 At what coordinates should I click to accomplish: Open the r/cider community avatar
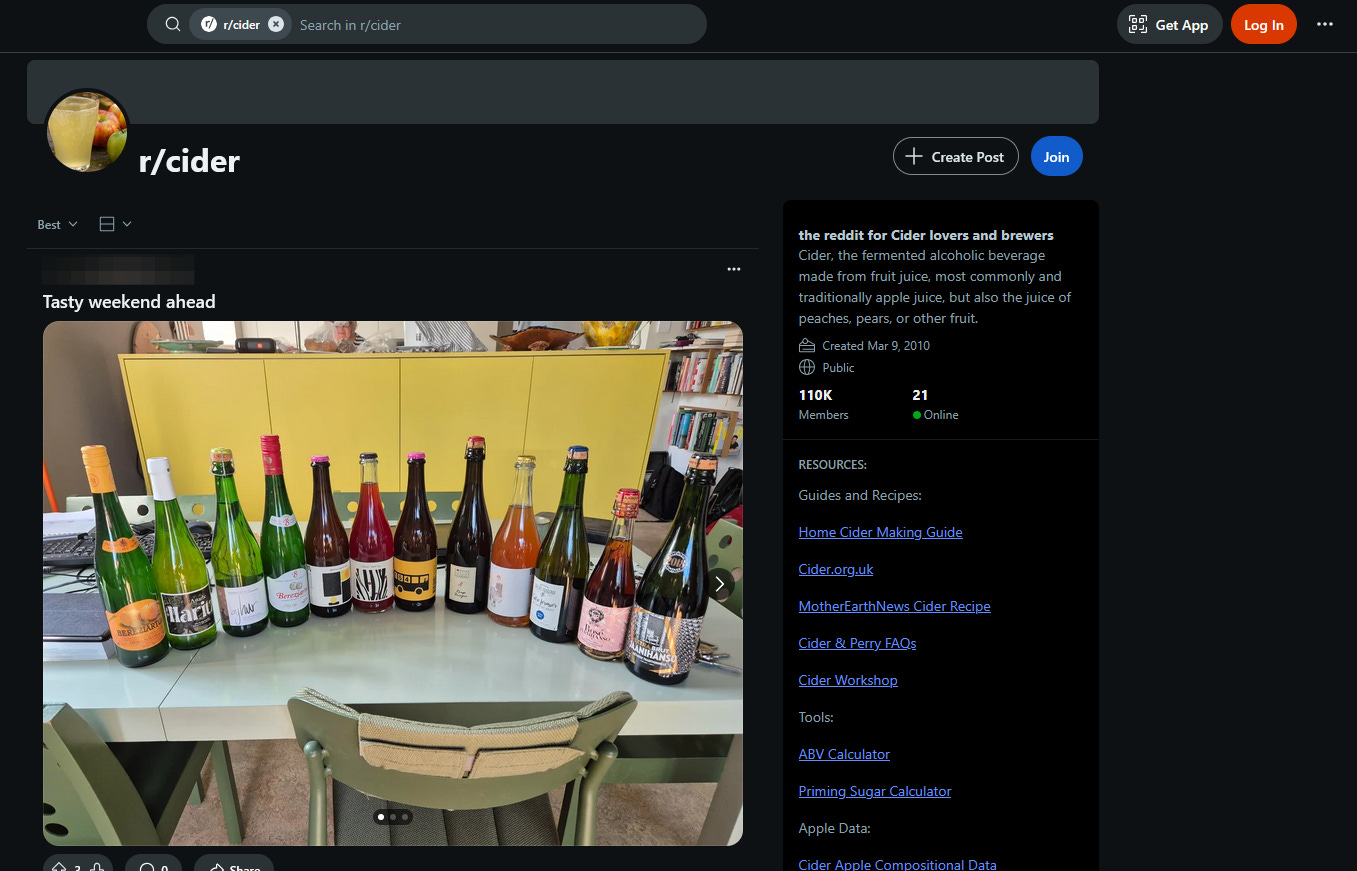[x=87, y=132]
